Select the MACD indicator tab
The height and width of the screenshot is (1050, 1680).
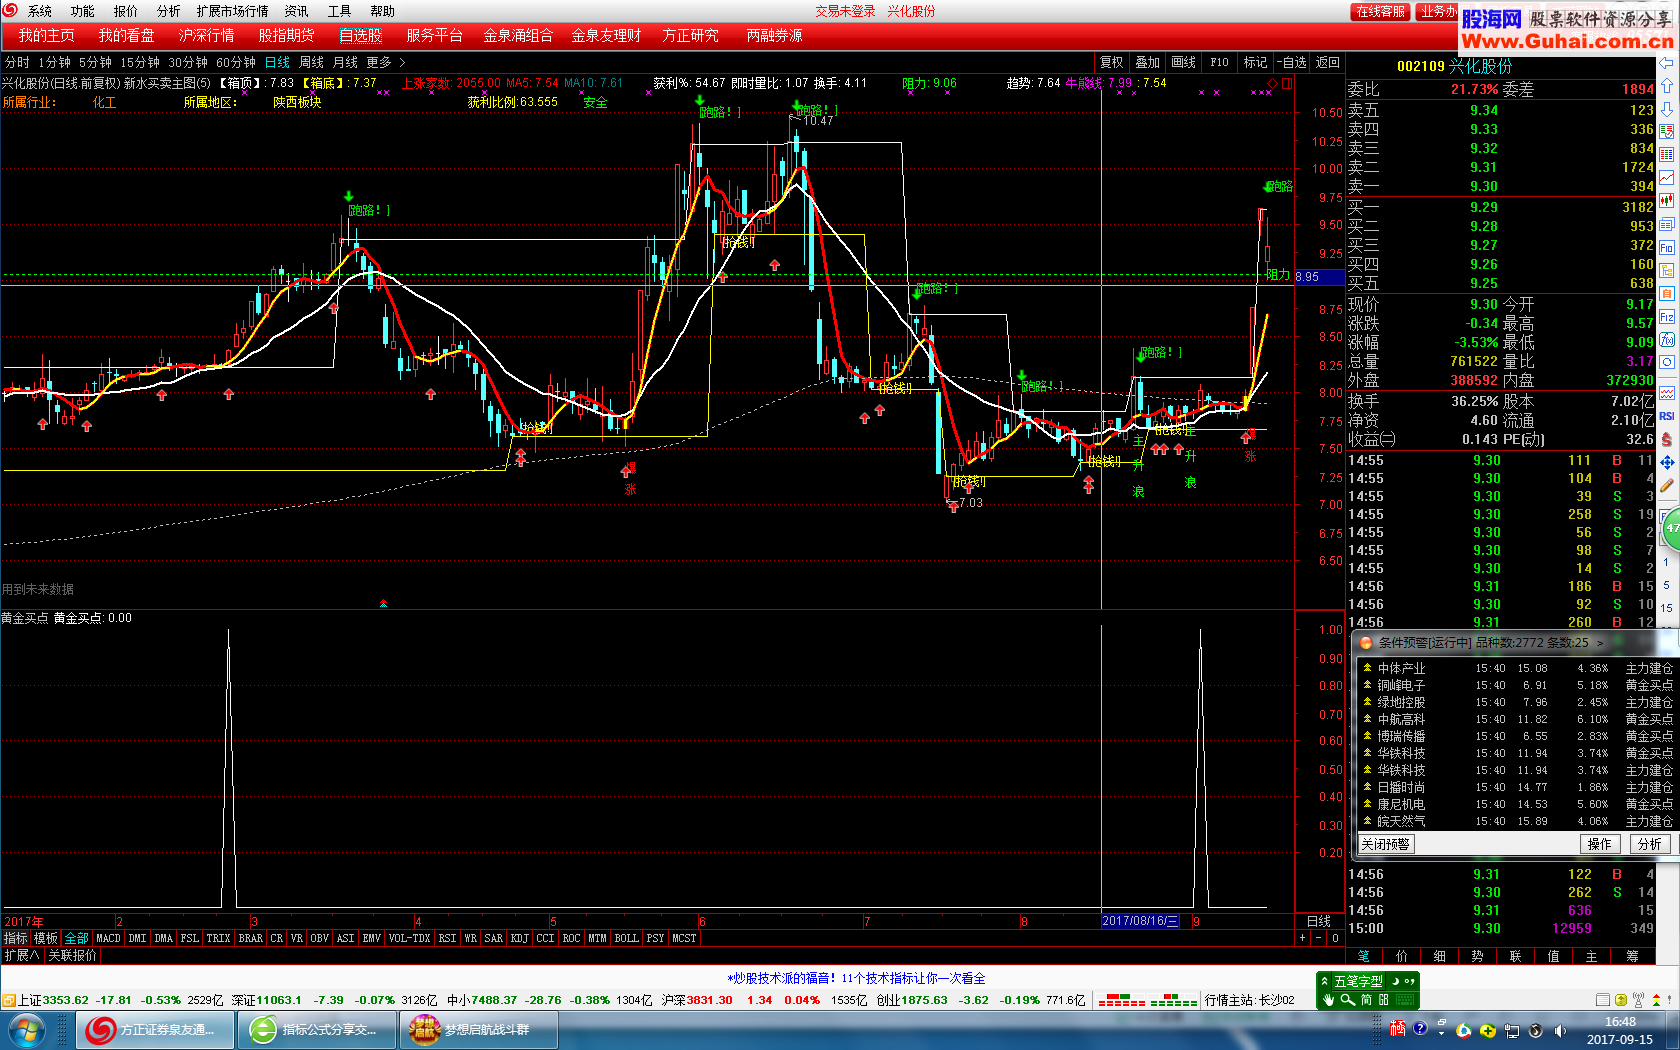(108, 938)
